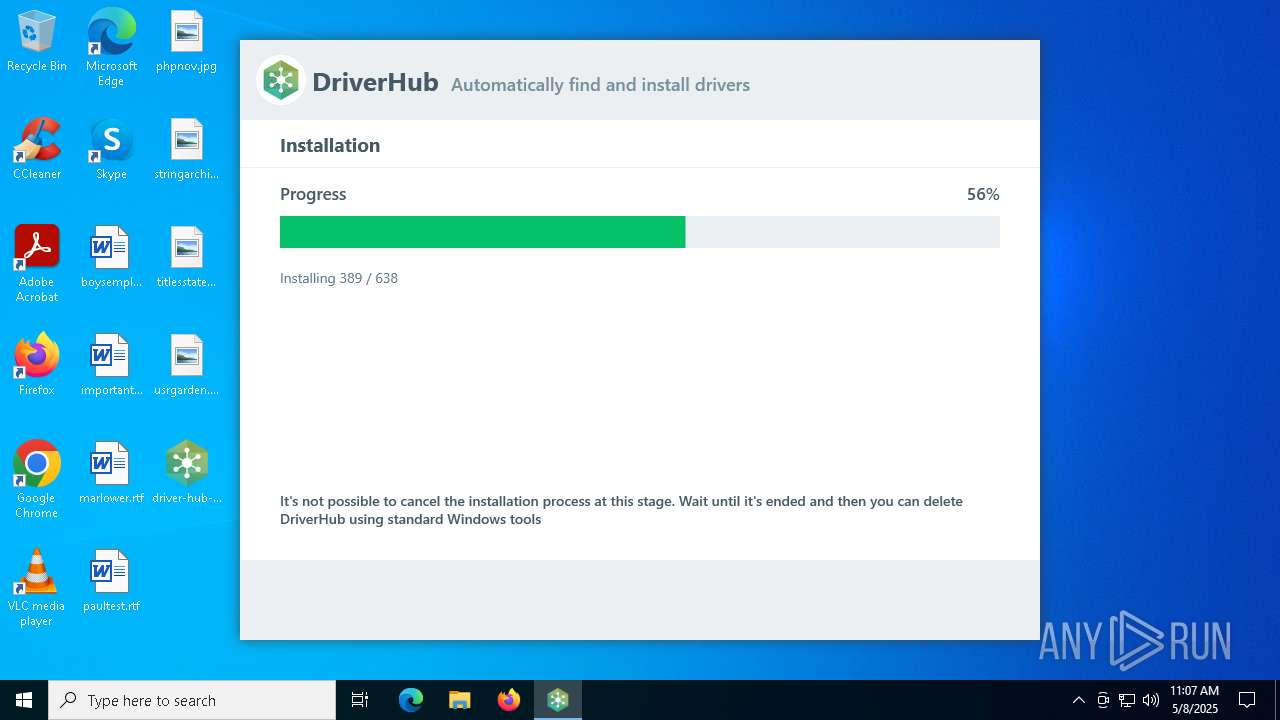Select the Skype desktop shortcut

[111, 150]
